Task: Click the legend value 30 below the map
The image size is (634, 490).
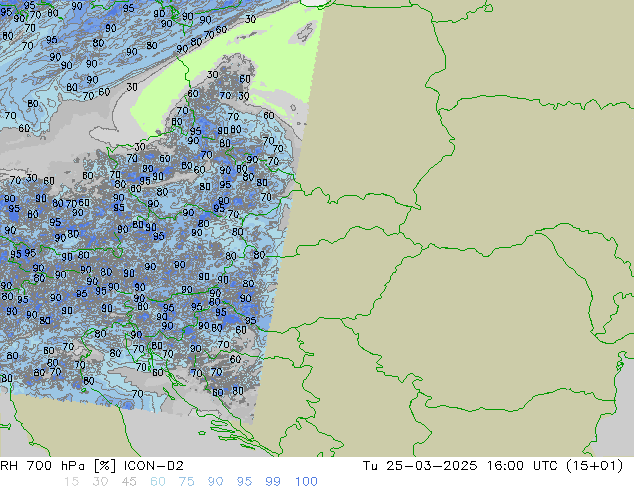Action: pyautogui.click(x=100, y=482)
